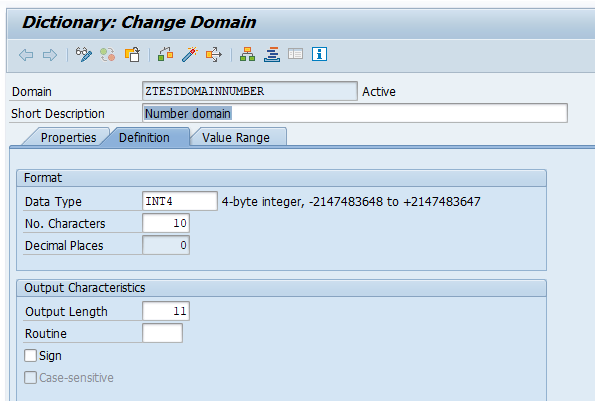Click the Data Type field containing INT4

coord(180,201)
